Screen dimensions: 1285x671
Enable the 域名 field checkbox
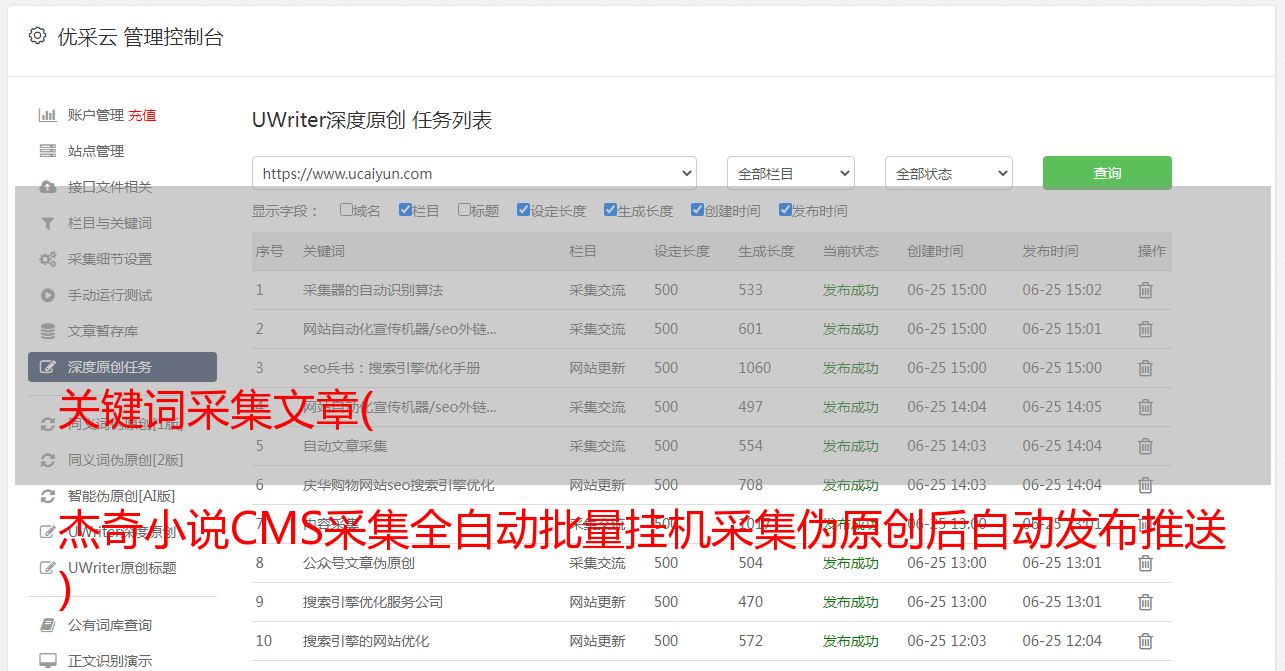click(346, 210)
